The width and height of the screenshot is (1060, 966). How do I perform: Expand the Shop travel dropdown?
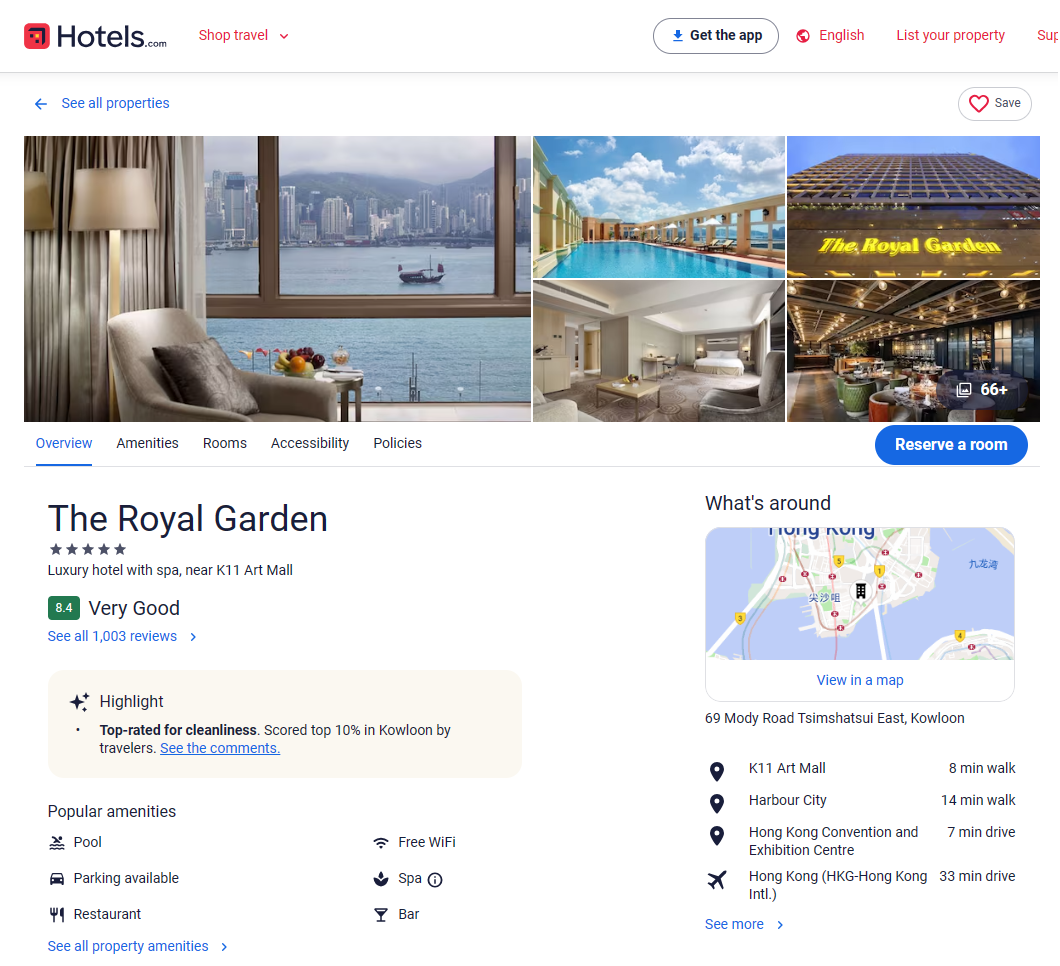coord(243,35)
